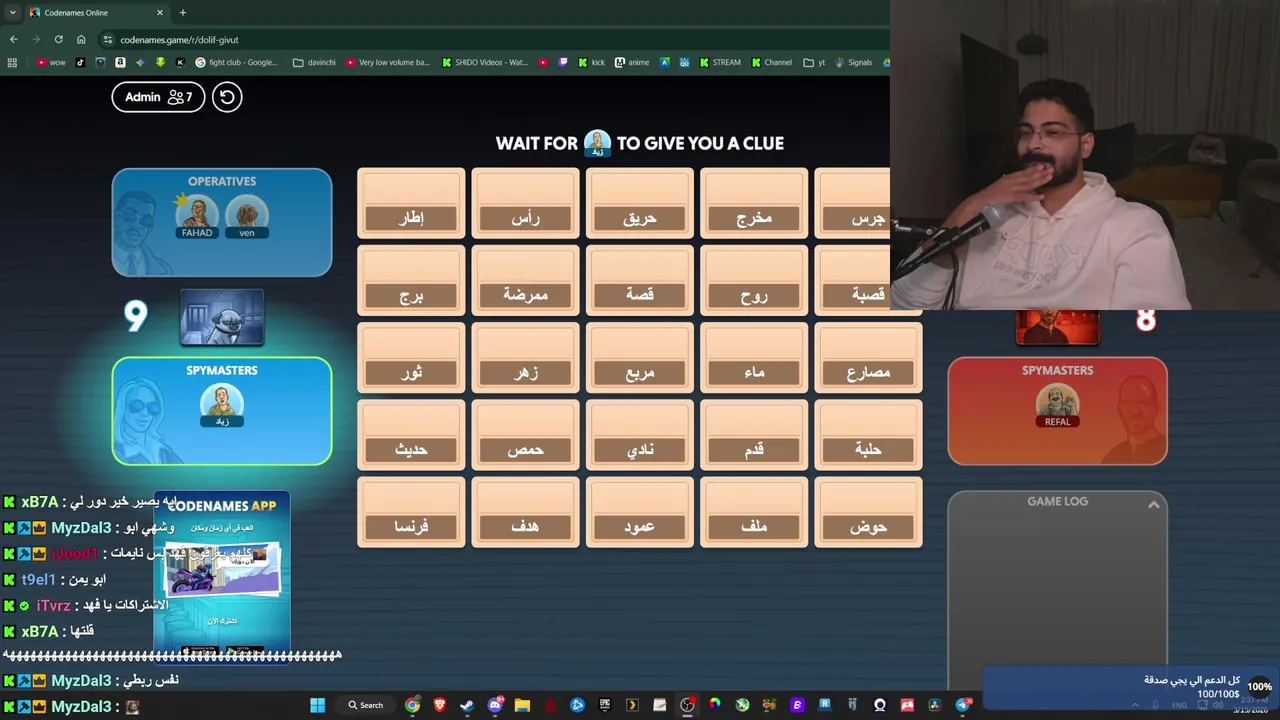
Task: Open Brave browser from the taskbar
Action: 439,705
